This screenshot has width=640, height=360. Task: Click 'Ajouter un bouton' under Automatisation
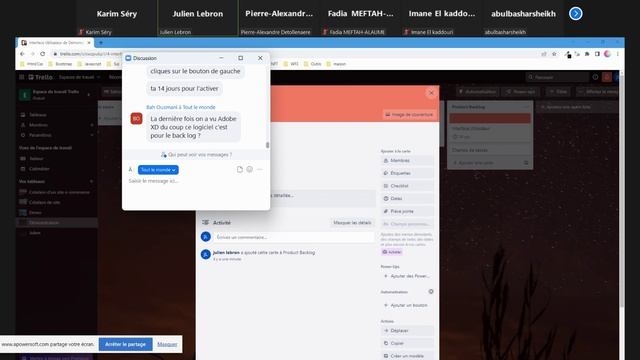(407, 305)
